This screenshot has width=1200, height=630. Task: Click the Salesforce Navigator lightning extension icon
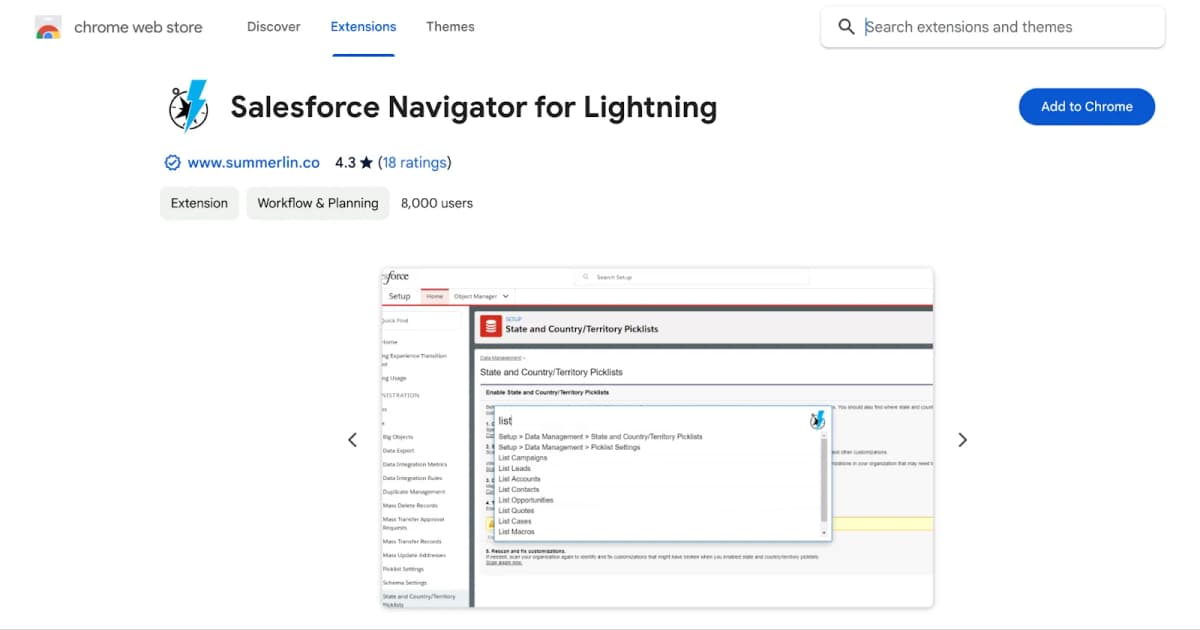(x=189, y=106)
